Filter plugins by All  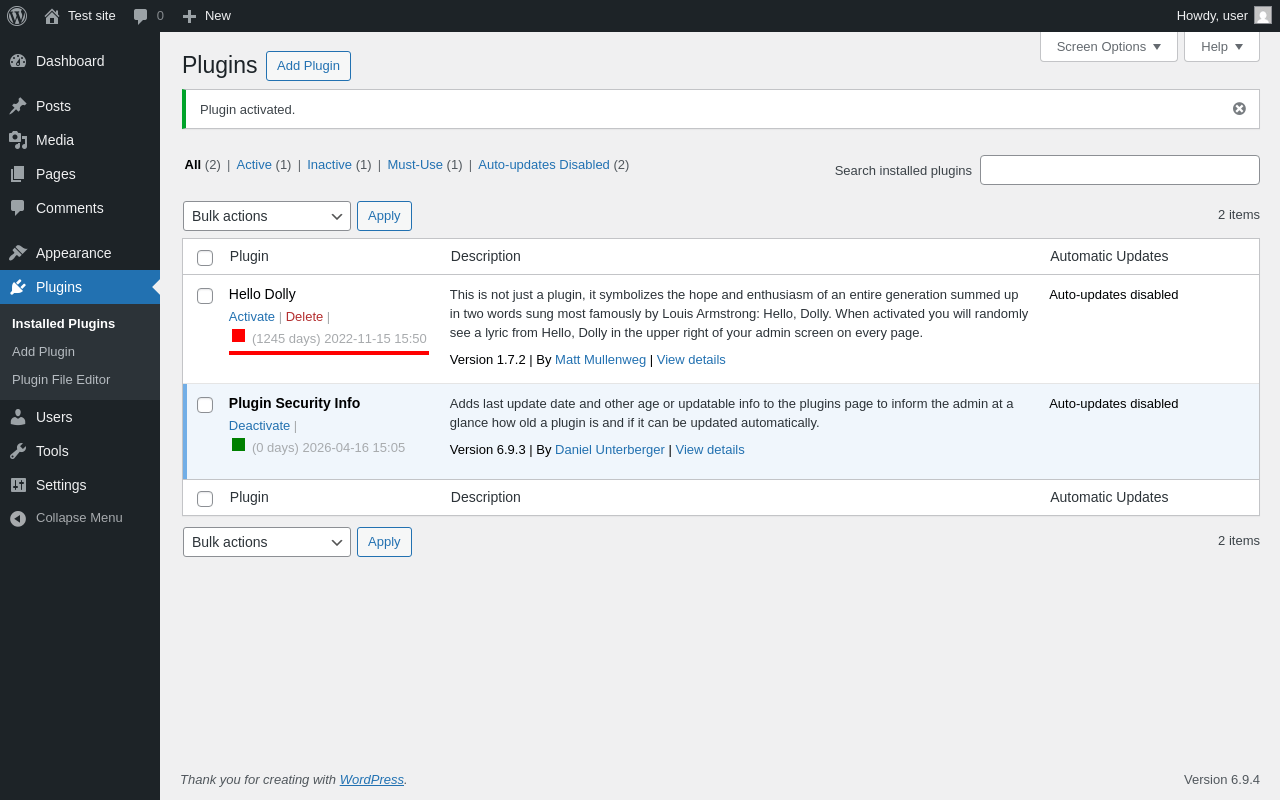(x=193, y=165)
